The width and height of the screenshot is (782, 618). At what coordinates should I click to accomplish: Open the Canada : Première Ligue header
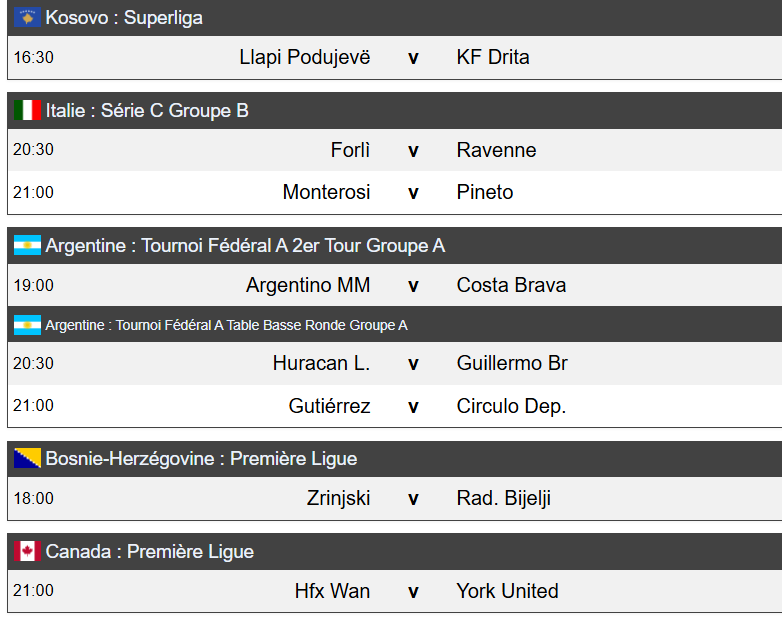pos(150,552)
